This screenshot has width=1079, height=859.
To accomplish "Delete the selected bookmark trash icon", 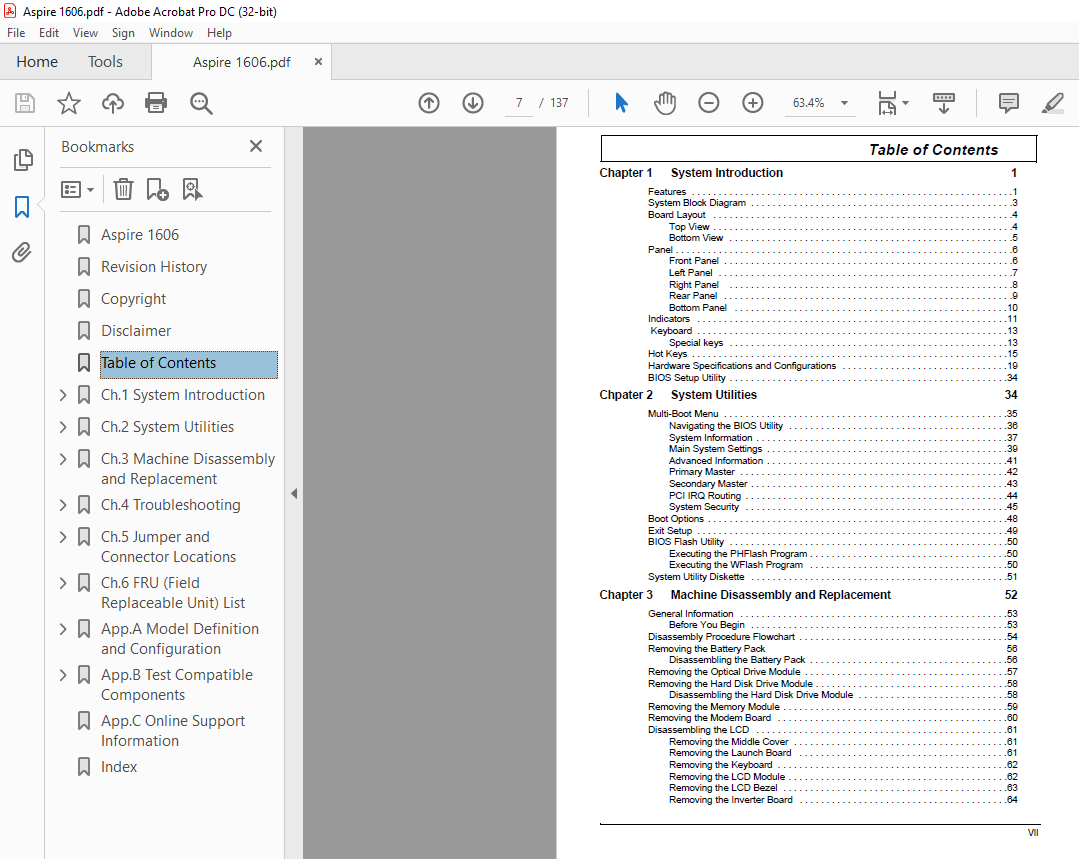I will click(123, 189).
